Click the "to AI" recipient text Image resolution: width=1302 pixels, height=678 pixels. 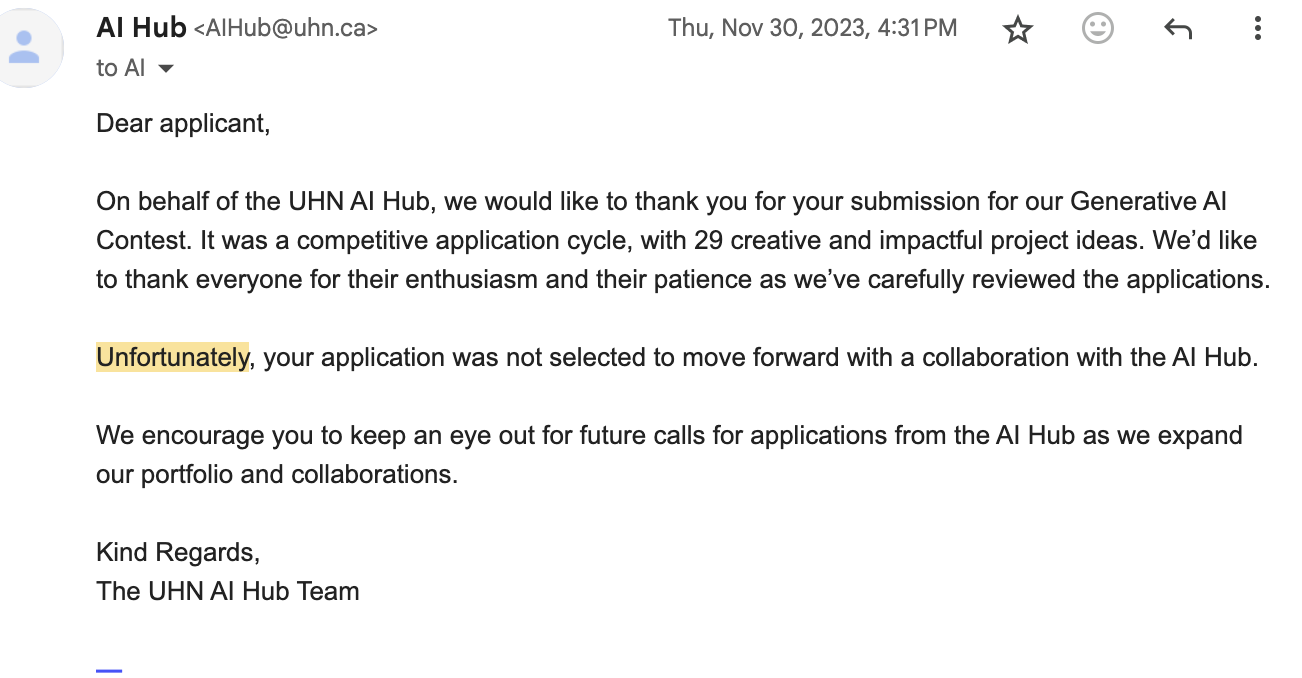click(120, 68)
